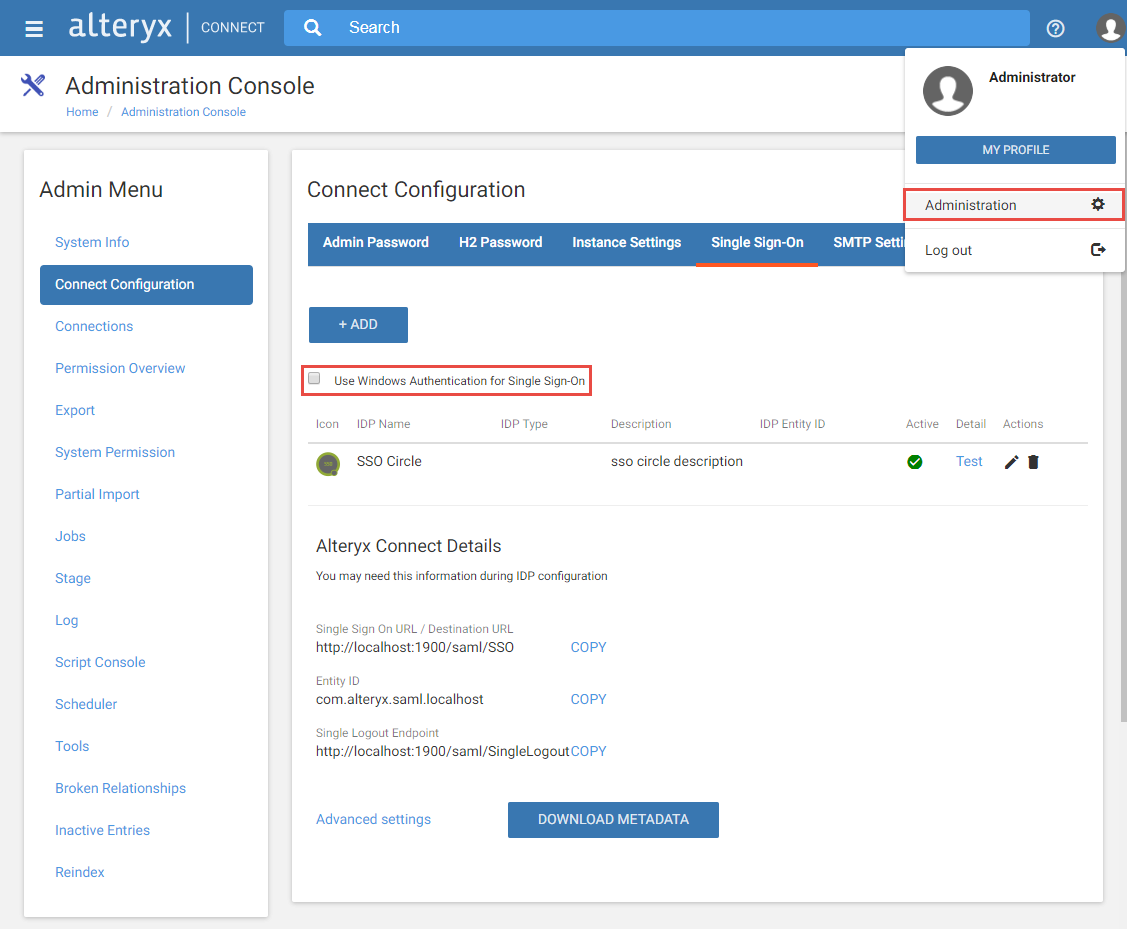Click the Log out arrow icon
This screenshot has width=1127, height=929.
(x=1098, y=250)
